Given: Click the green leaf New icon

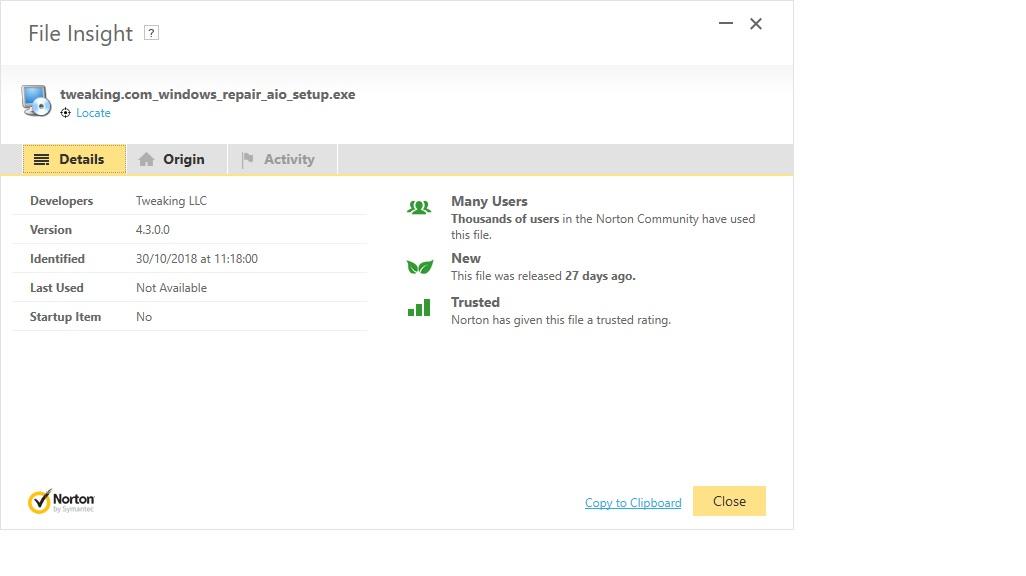Looking at the screenshot, I should click(x=419, y=267).
